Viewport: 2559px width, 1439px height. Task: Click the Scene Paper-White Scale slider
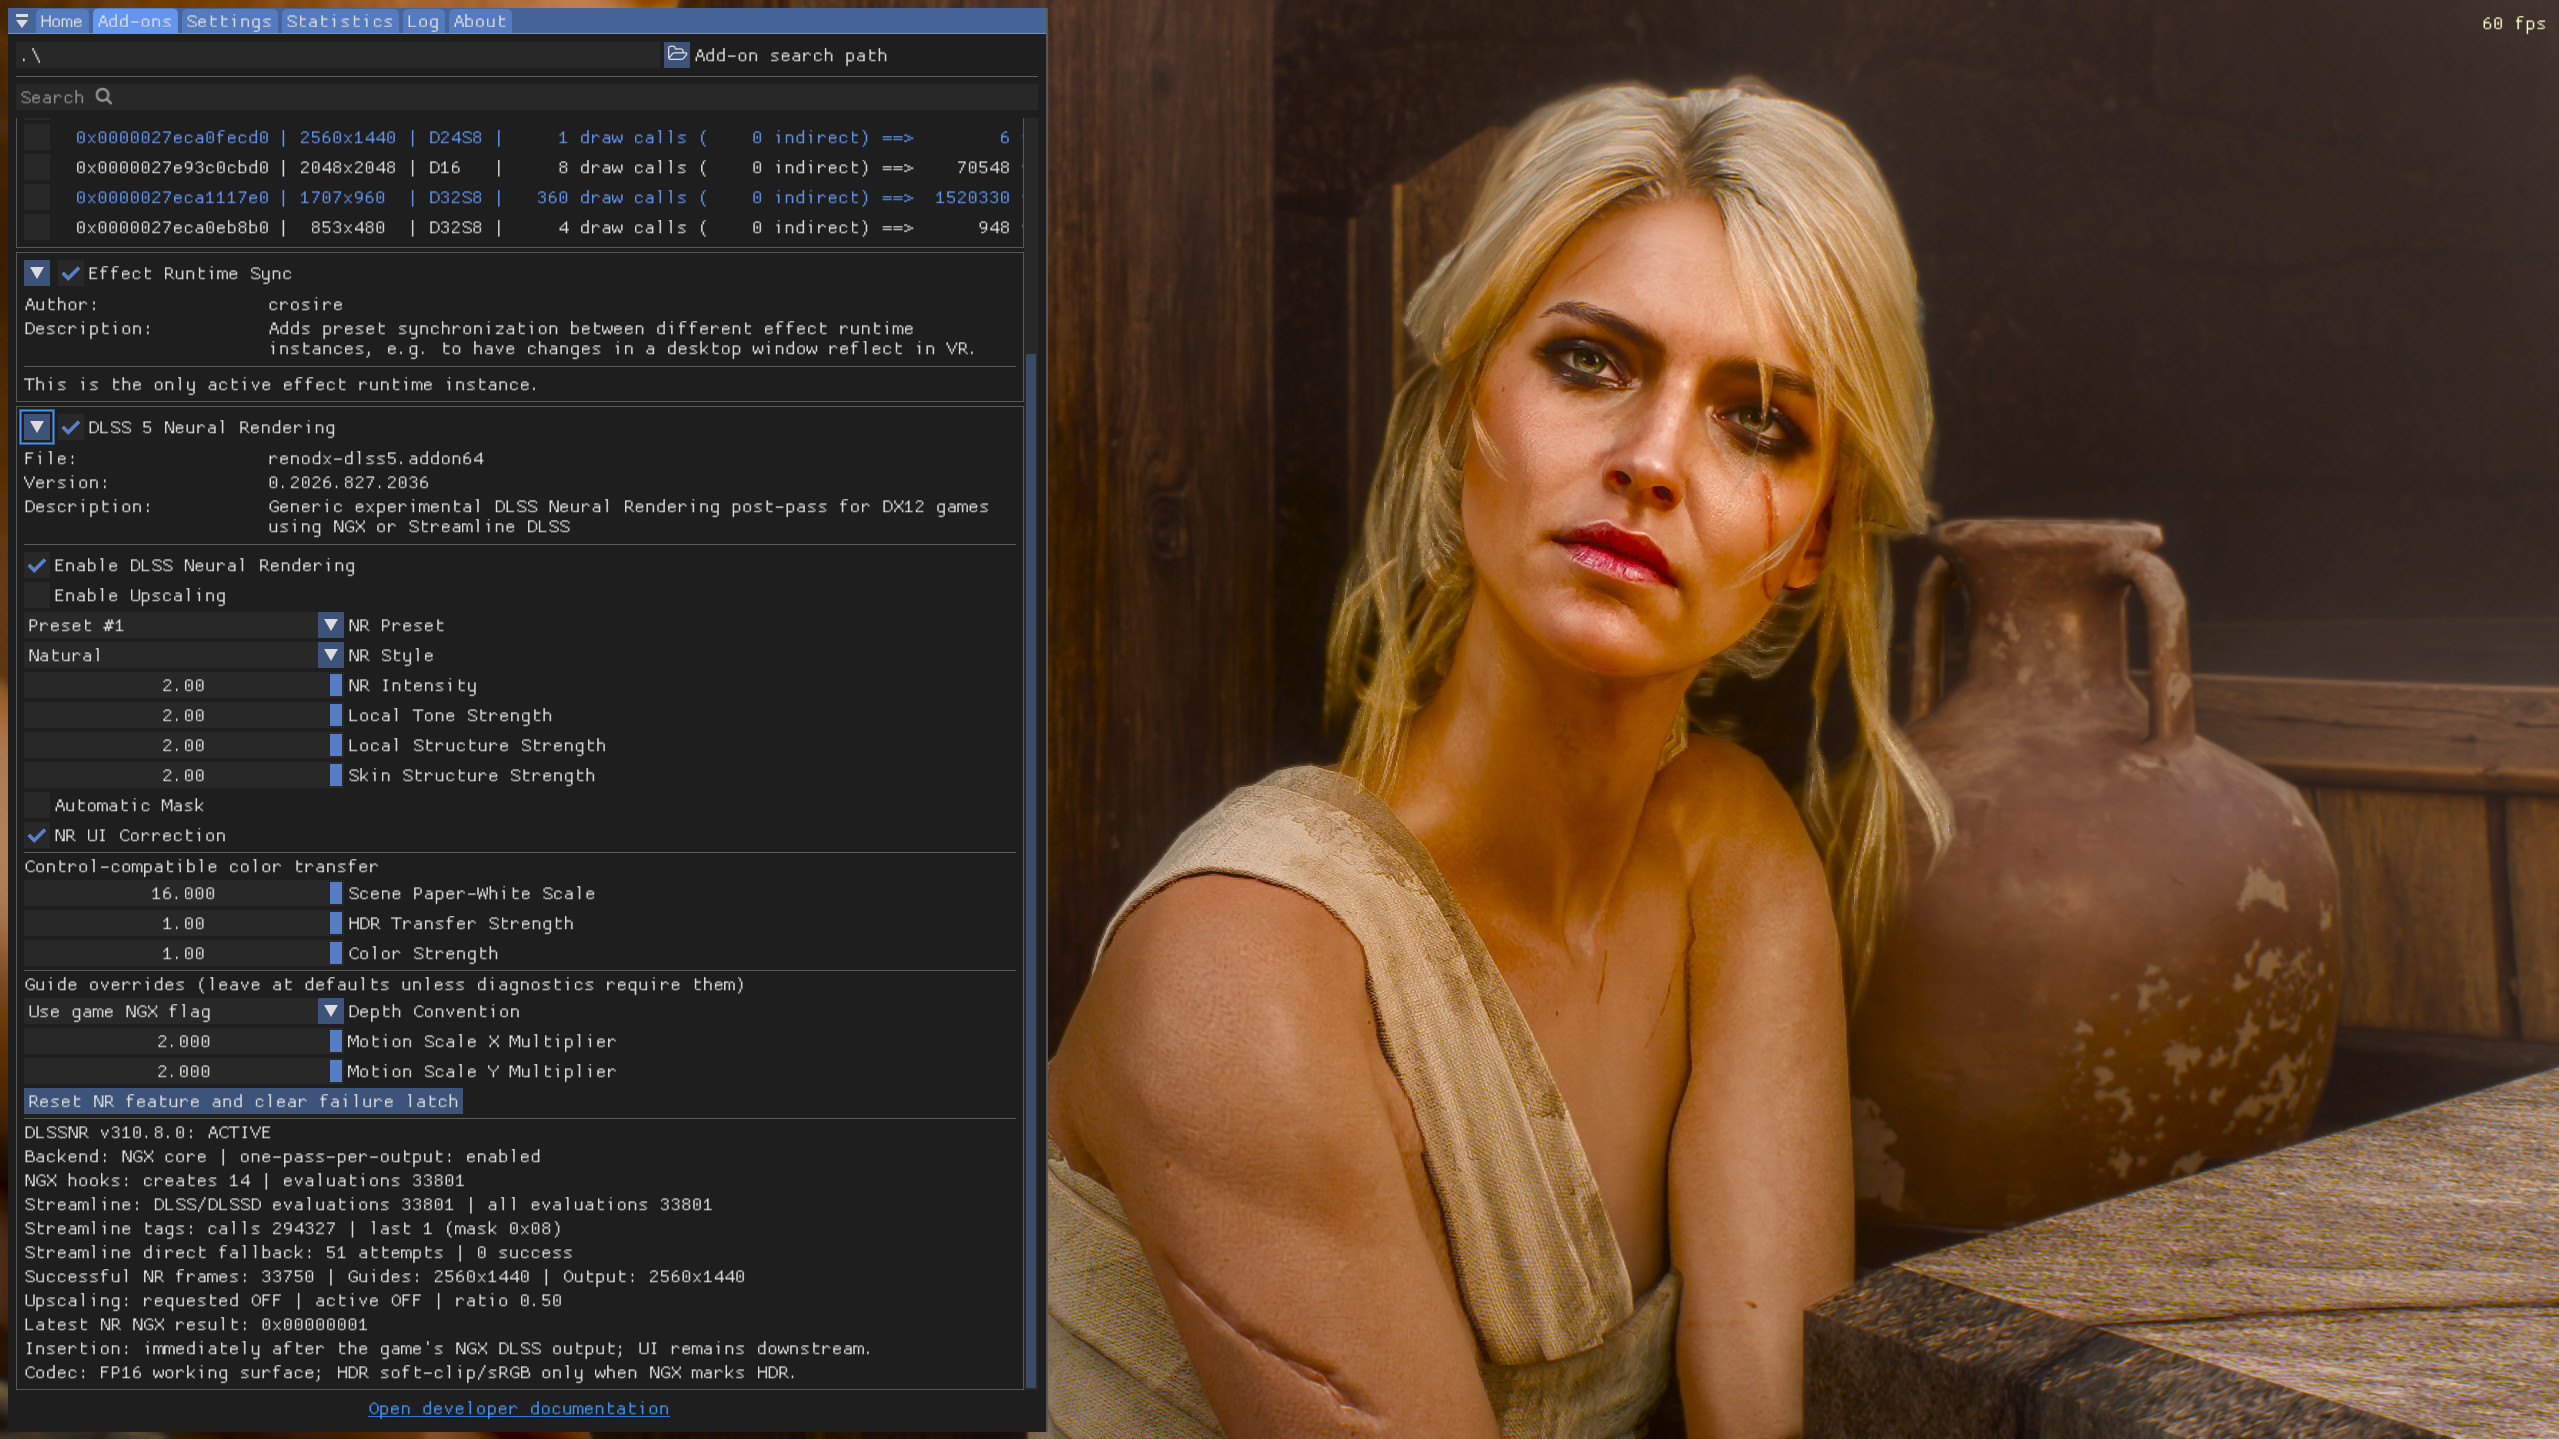click(x=184, y=893)
